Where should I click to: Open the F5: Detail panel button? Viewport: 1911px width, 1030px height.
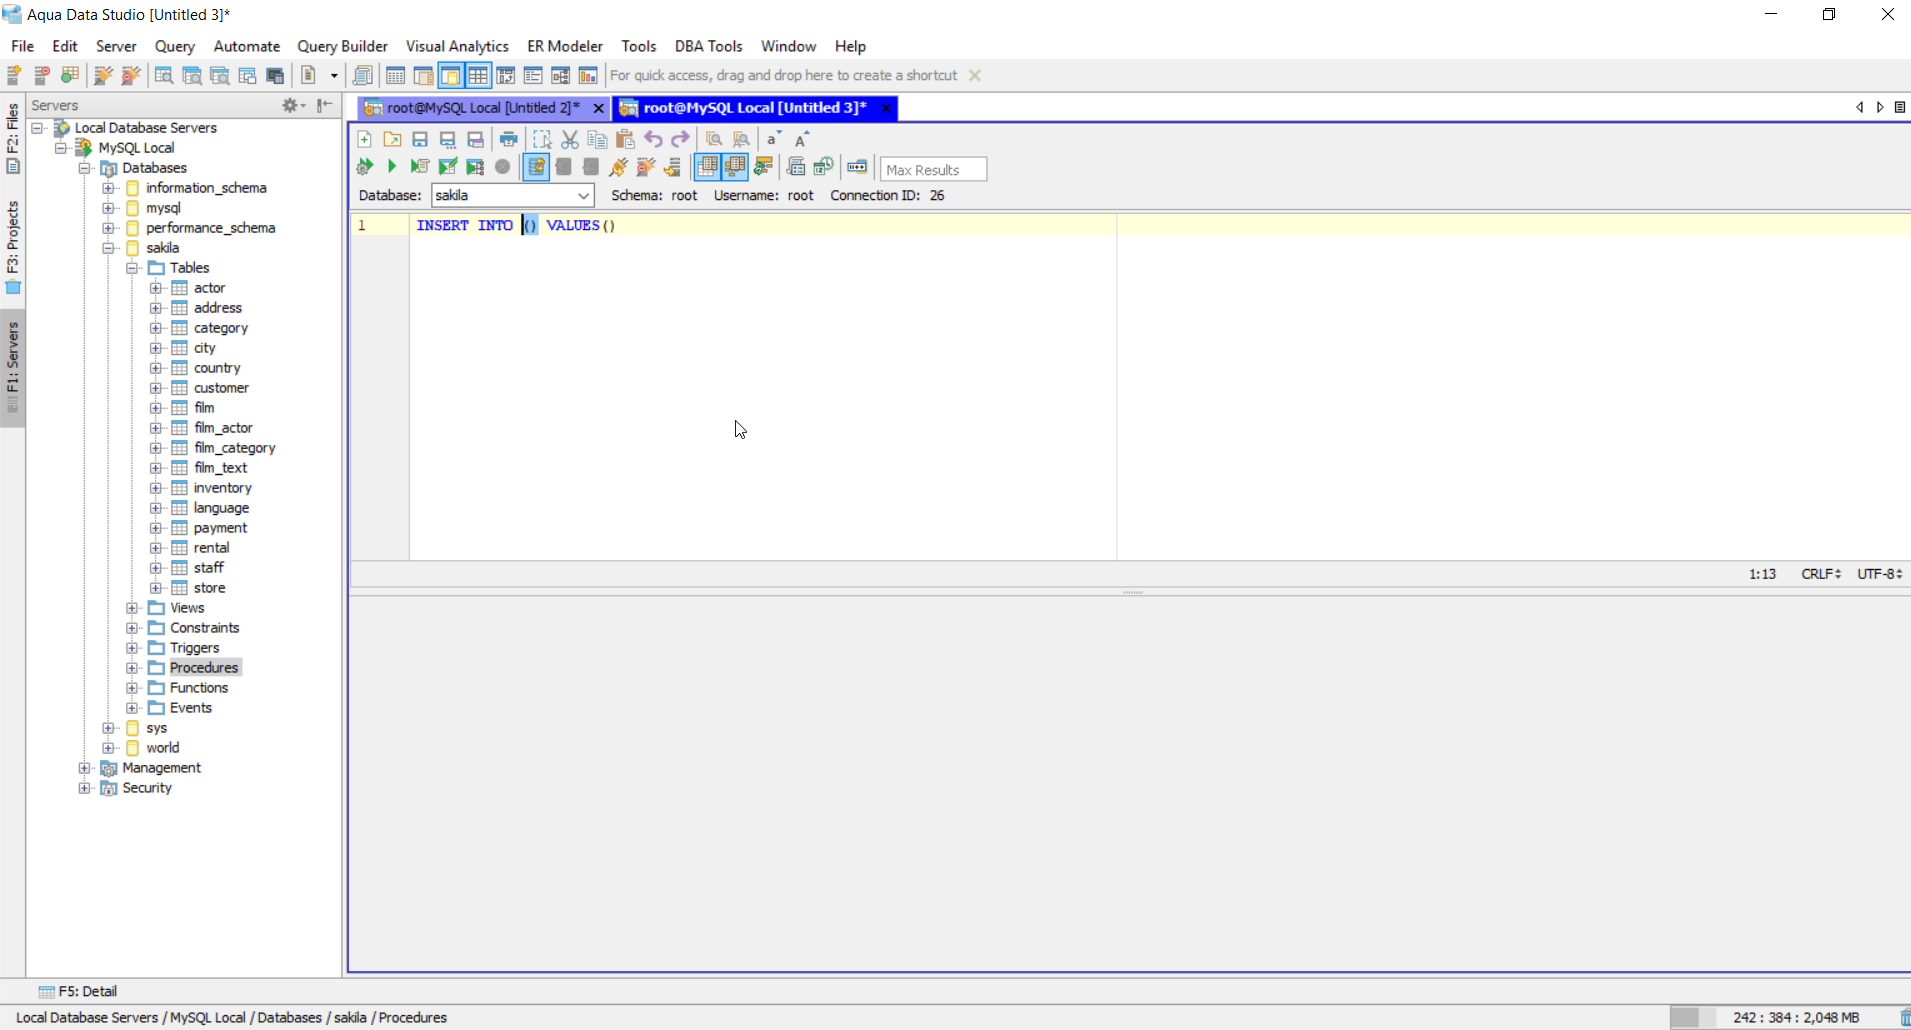78,991
